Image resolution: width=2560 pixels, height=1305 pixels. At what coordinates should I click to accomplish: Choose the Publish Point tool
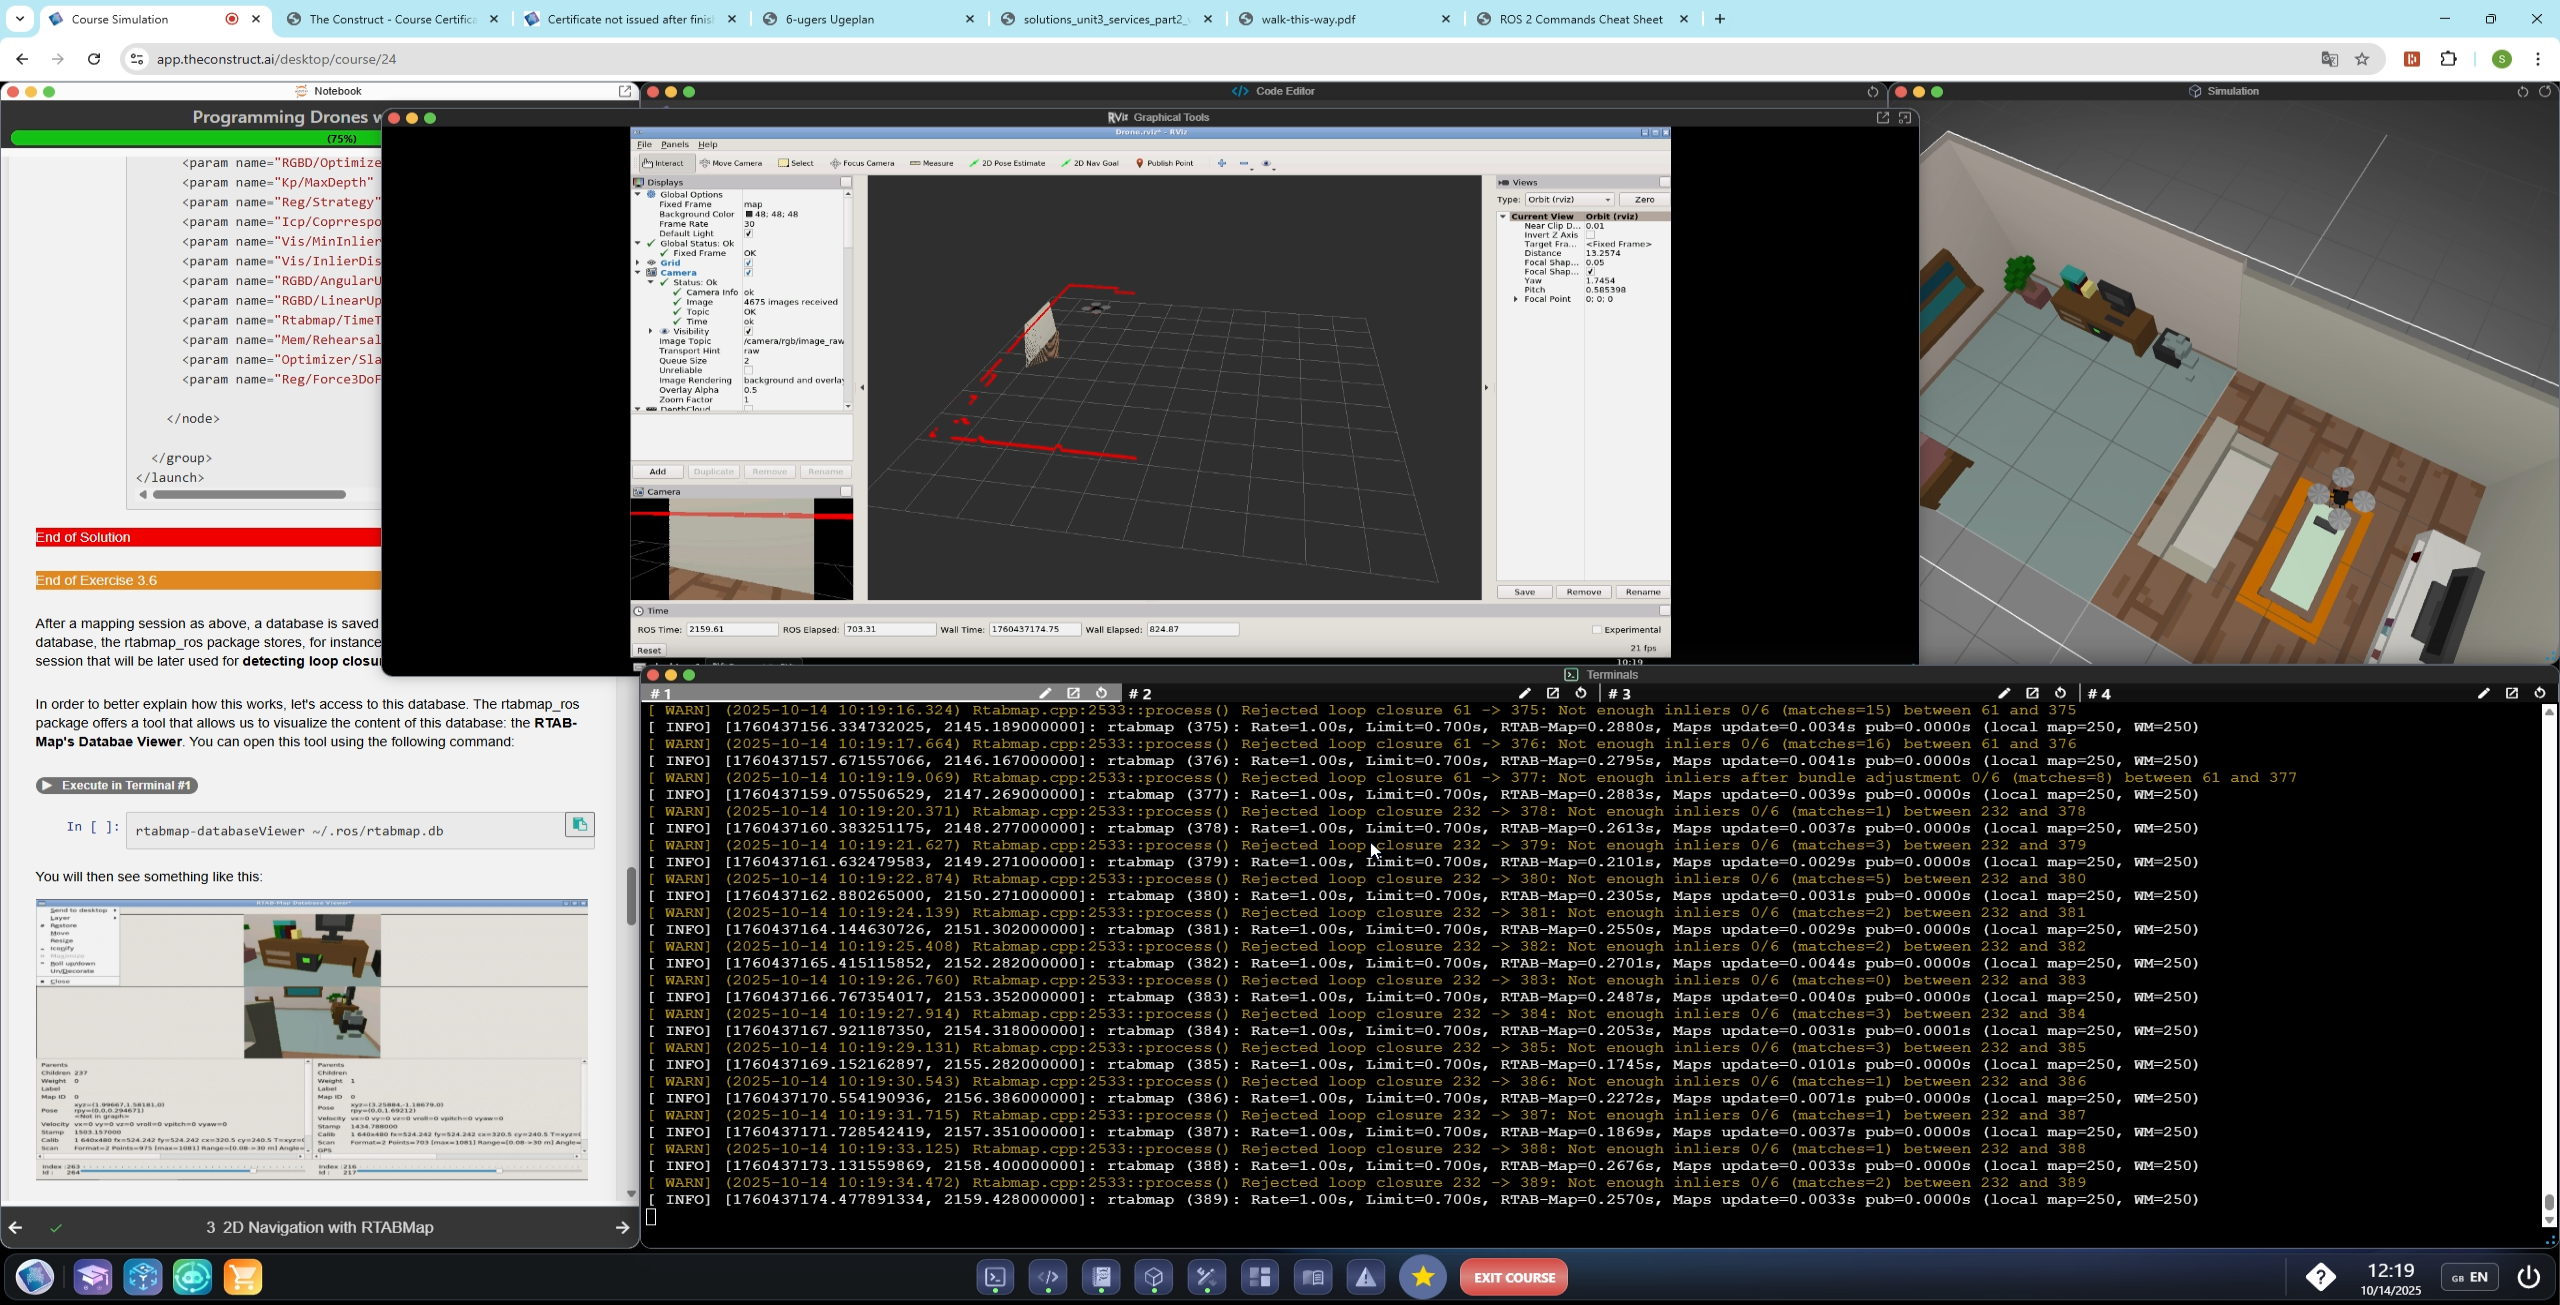pyautogui.click(x=1164, y=163)
